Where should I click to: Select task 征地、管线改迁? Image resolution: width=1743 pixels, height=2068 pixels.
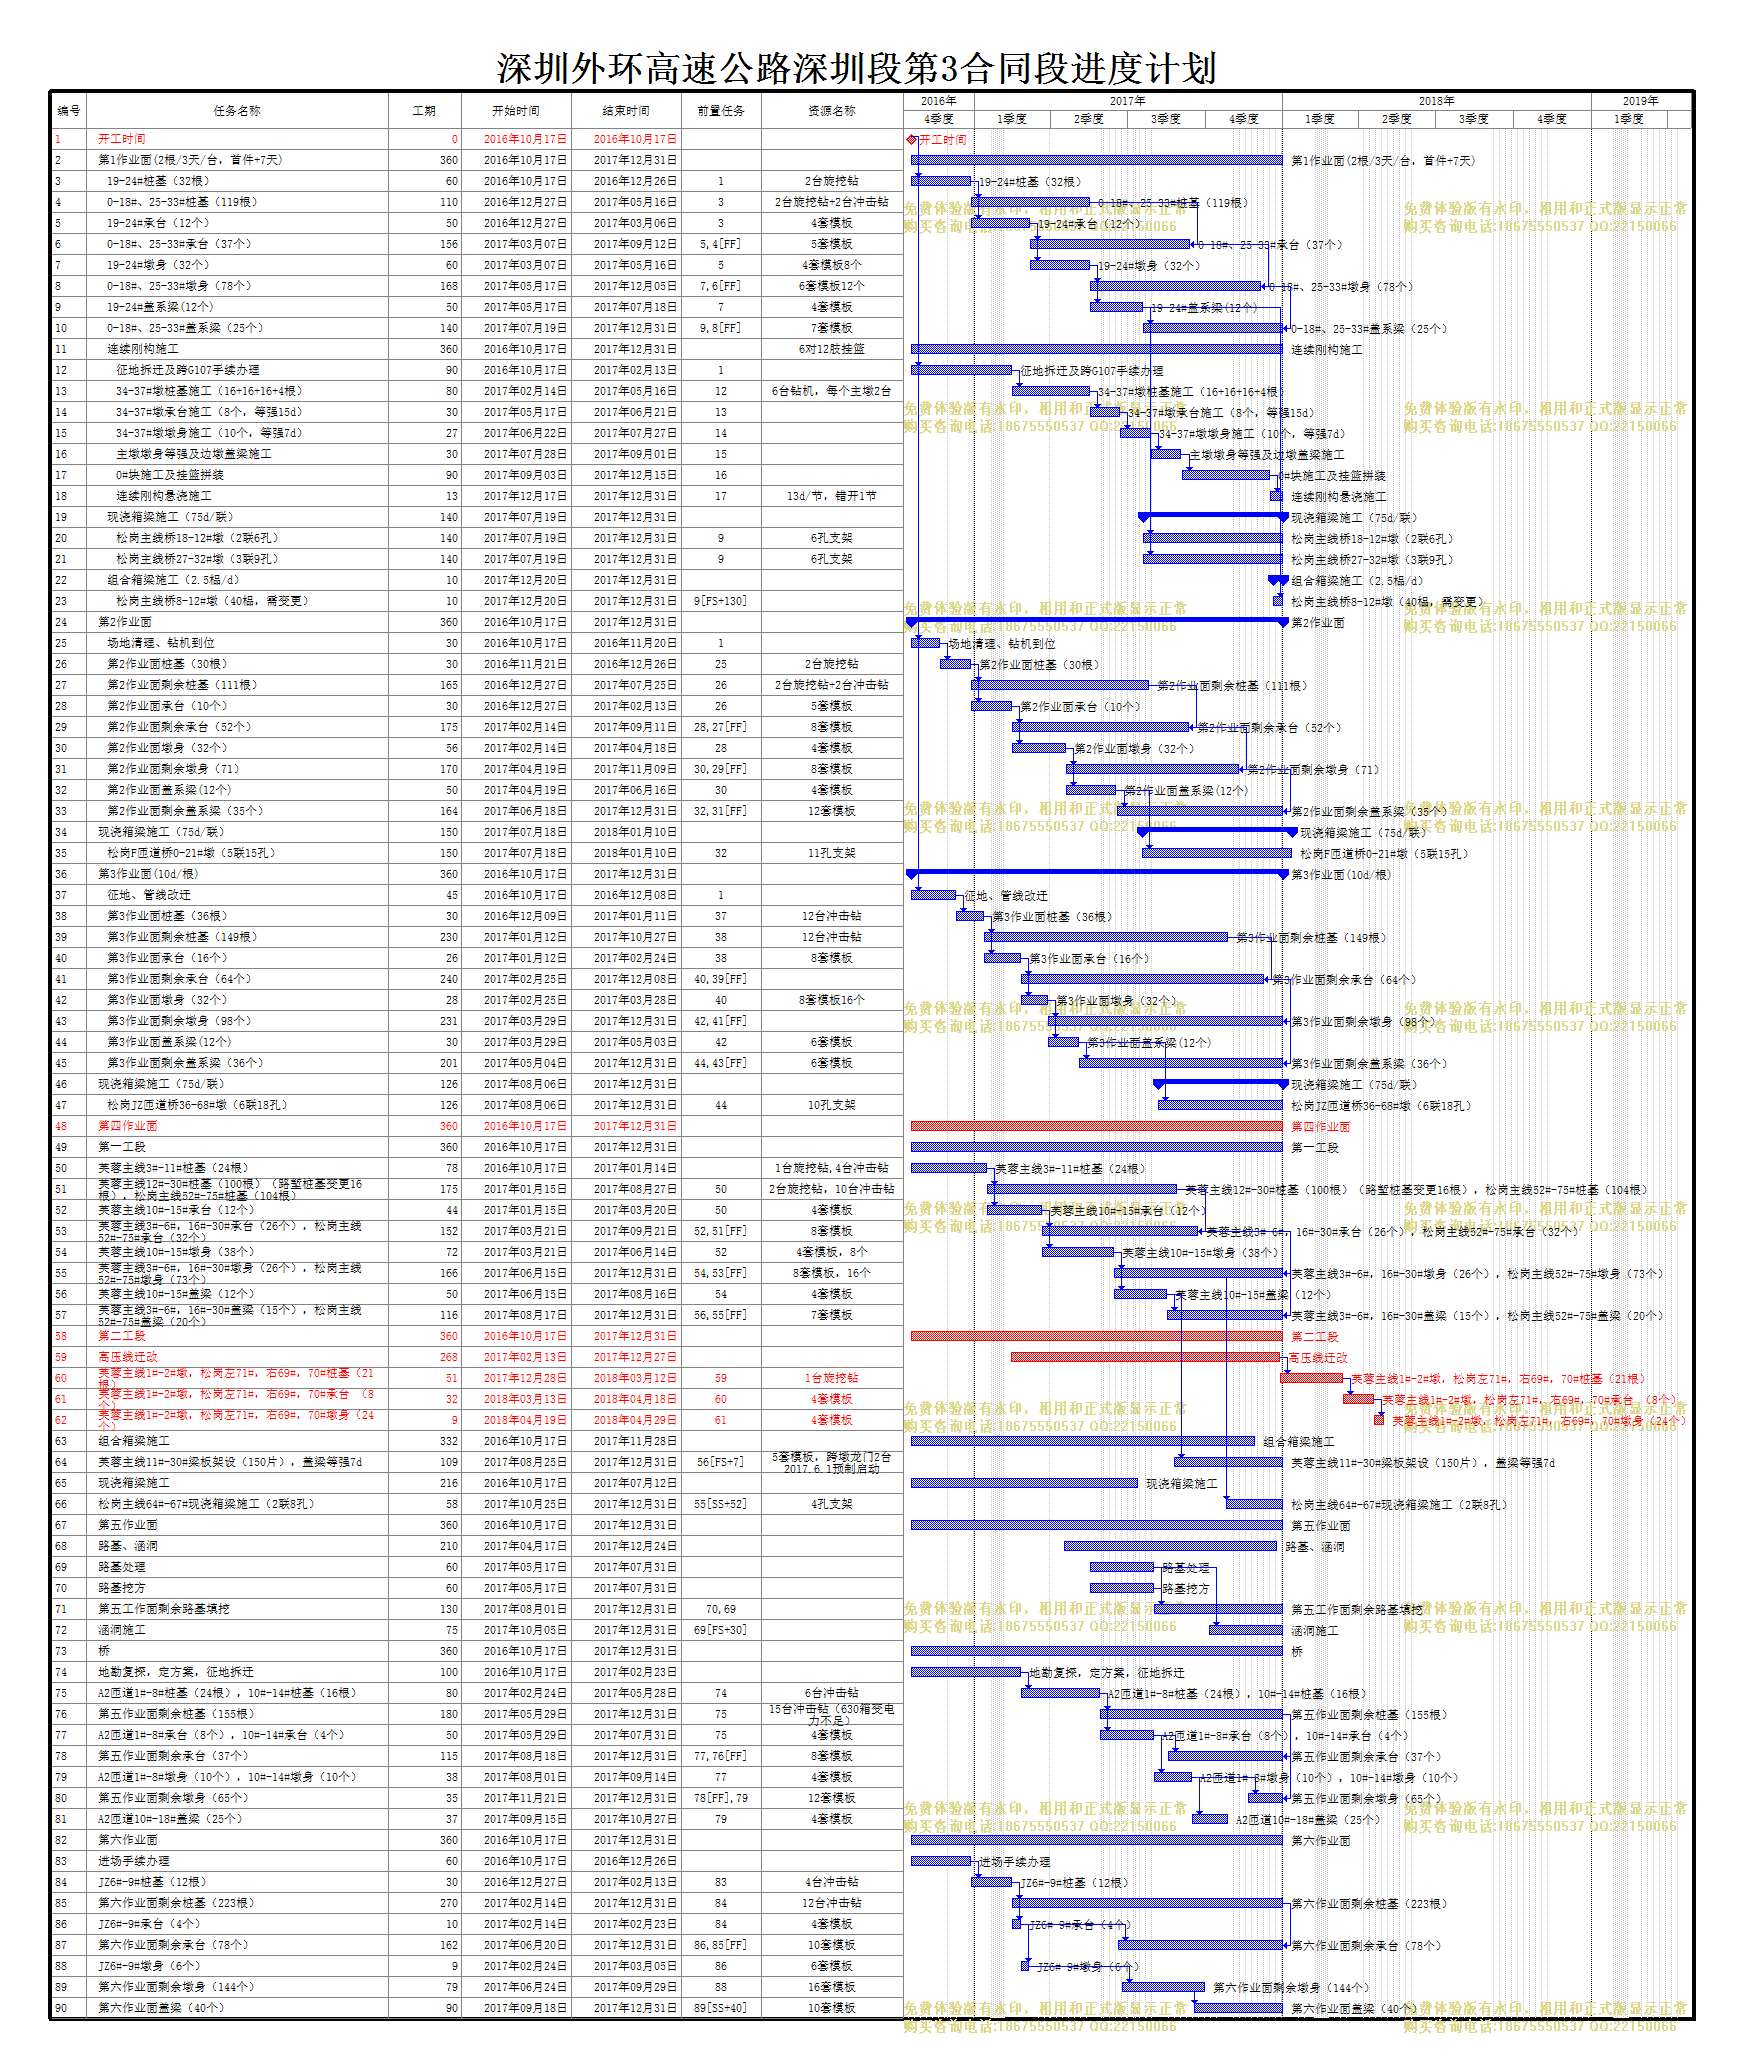pyautogui.click(x=149, y=895)
